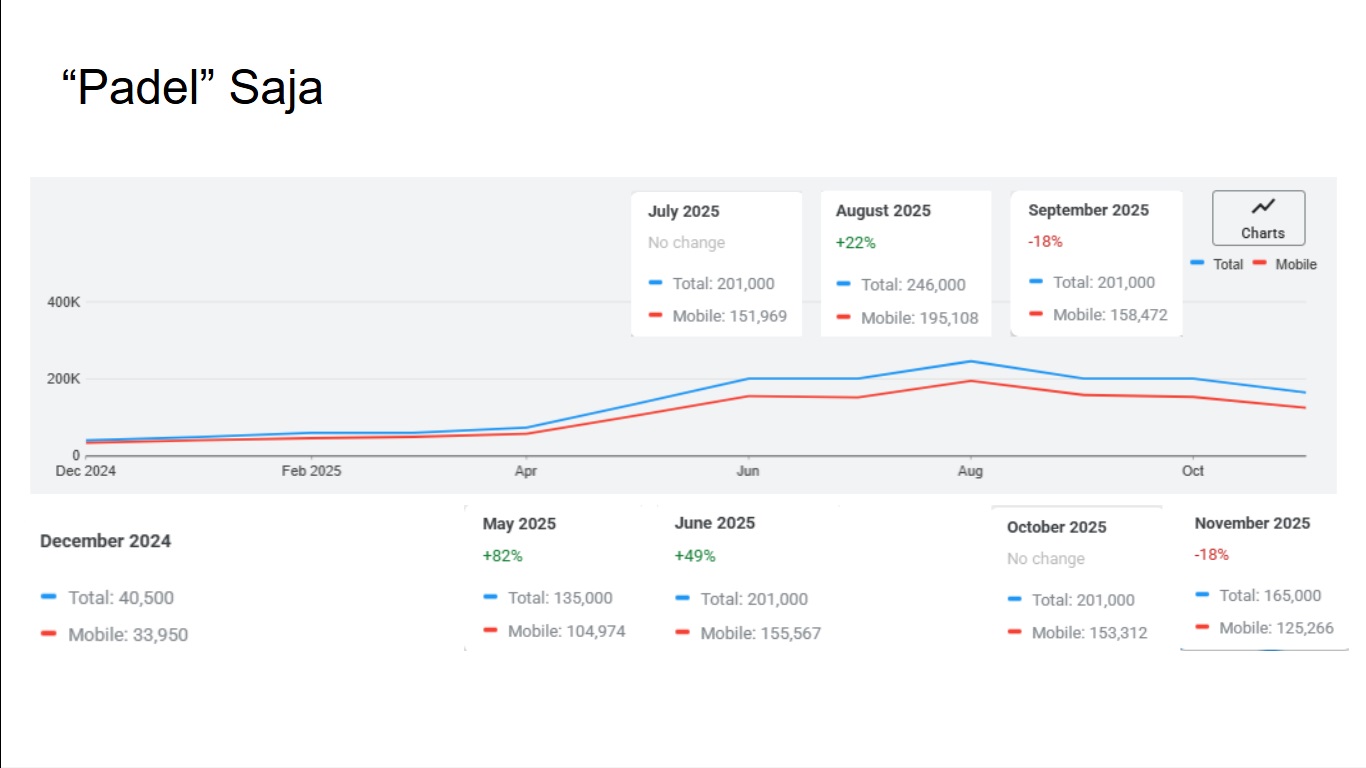Click the Feb 2025 x-axis label
Image resolution: width=1366 pixels, height=768 pixels.
[x=311, y=471]
